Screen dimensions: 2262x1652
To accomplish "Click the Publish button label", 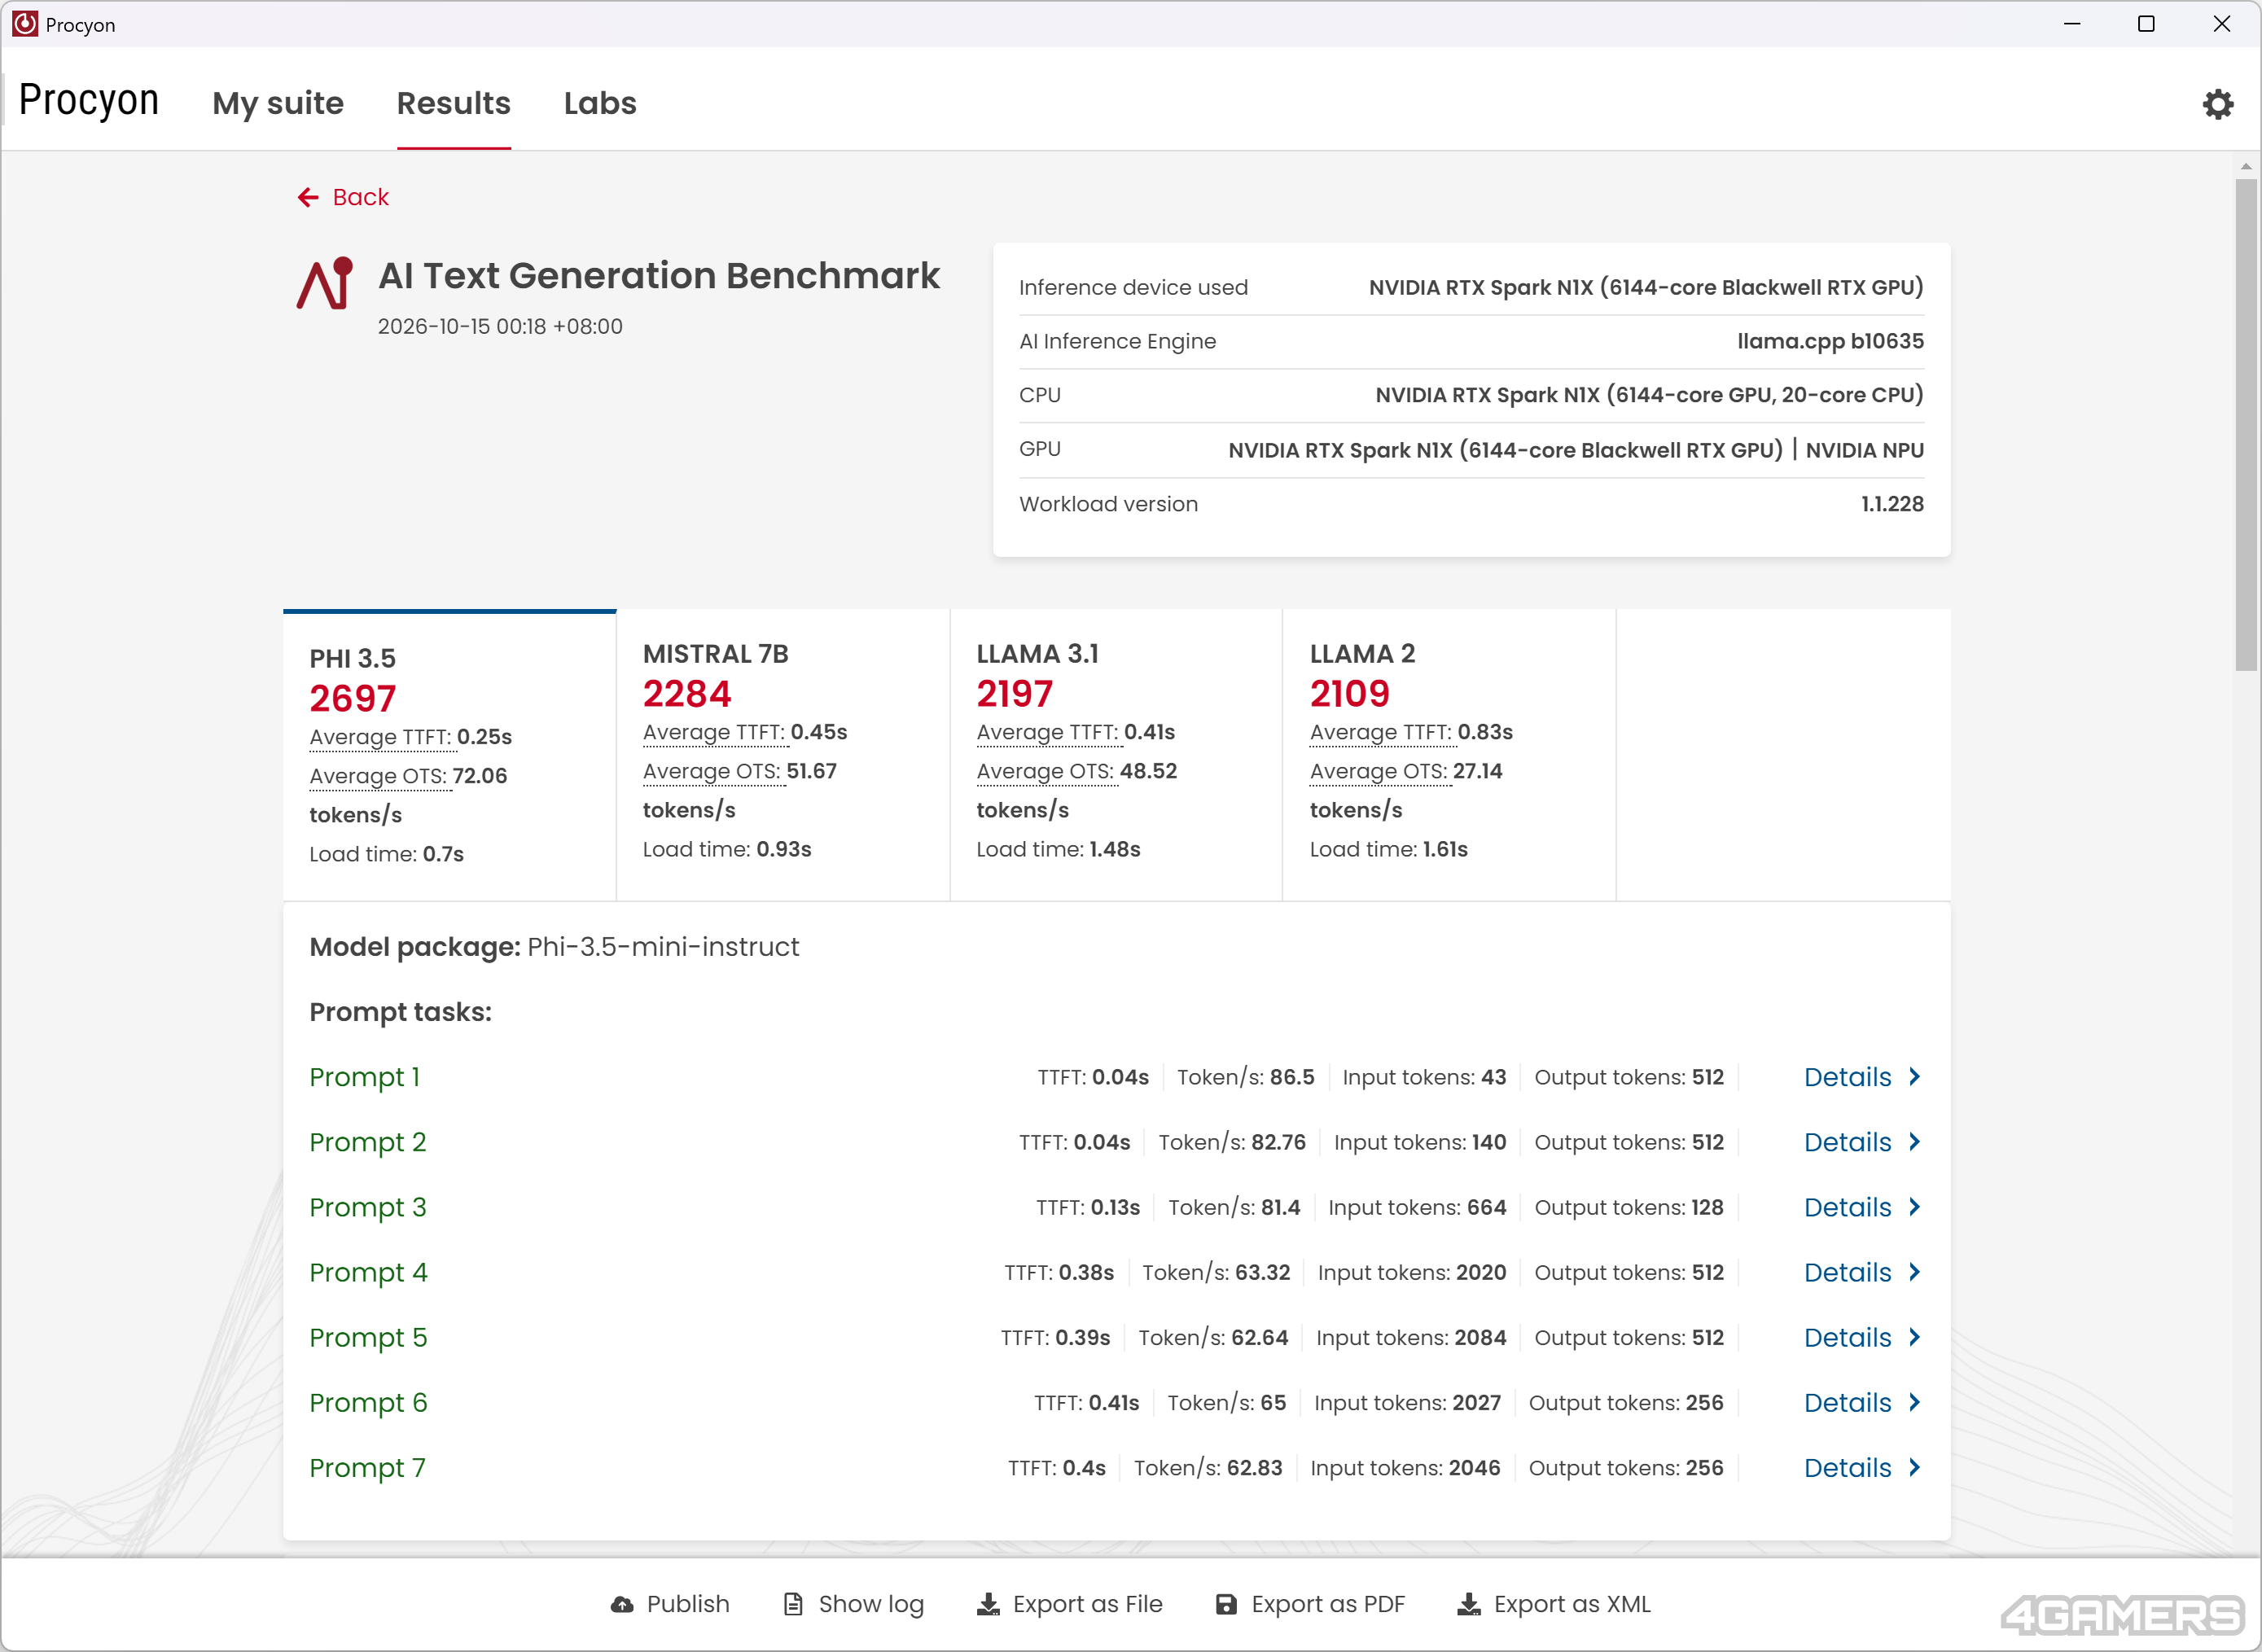I will (x=688, y=1604).
